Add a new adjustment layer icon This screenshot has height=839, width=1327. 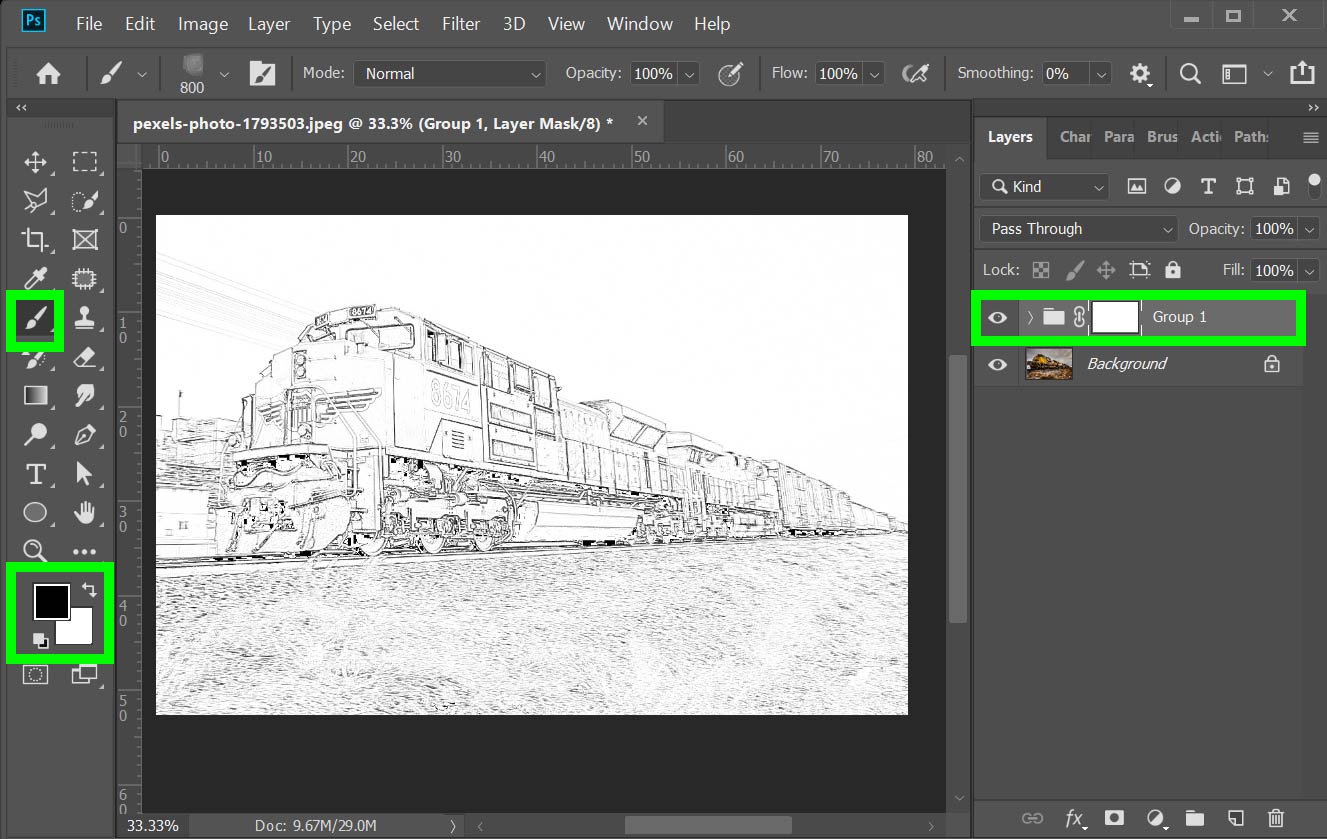tap(1156, 818)
